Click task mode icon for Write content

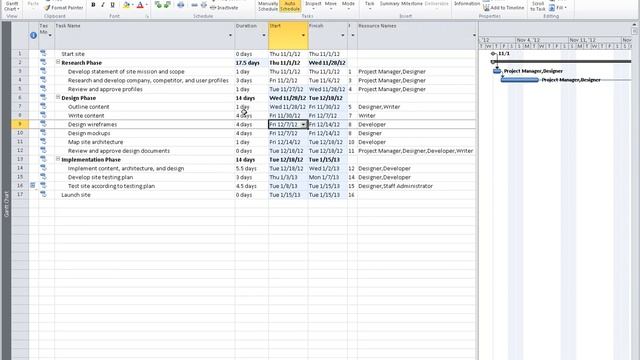tap(43, 116)
